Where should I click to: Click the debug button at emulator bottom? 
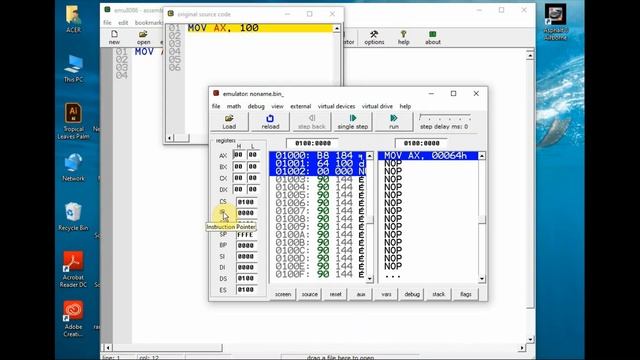point(412,294)
